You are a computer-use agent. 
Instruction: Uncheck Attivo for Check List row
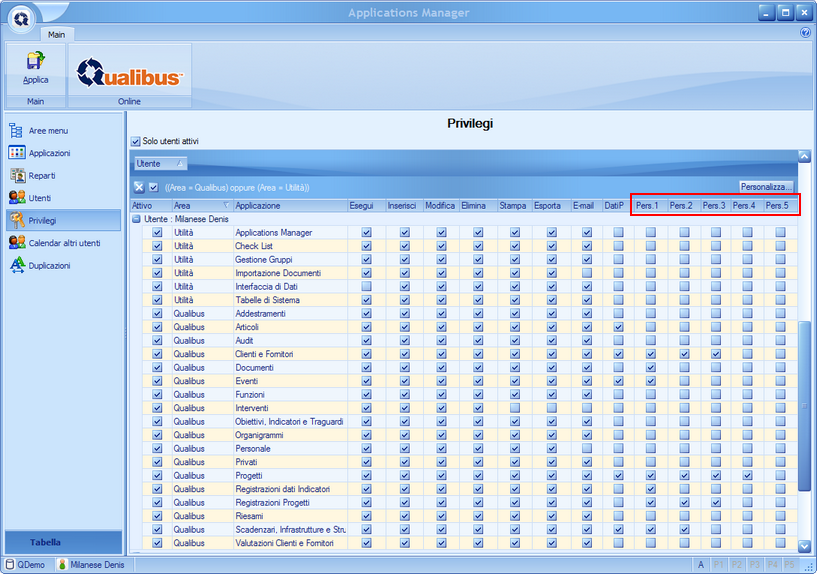point(157,246)
